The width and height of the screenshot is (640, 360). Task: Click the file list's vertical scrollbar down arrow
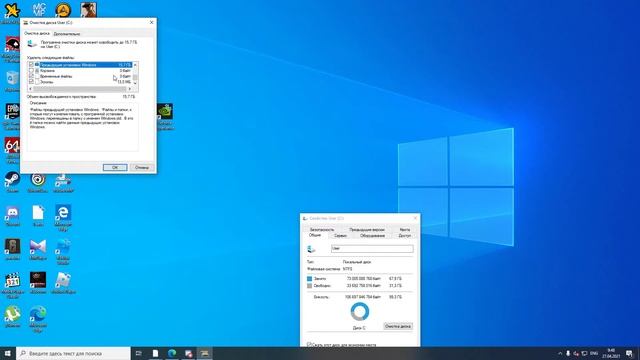pyautogui.click(x=135, y=83)
